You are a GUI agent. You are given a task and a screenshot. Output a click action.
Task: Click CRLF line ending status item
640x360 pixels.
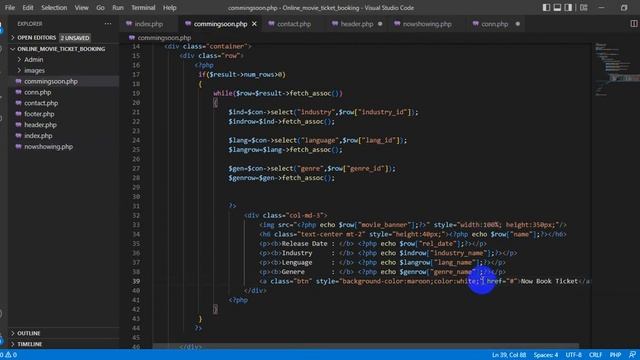(596, 355)
